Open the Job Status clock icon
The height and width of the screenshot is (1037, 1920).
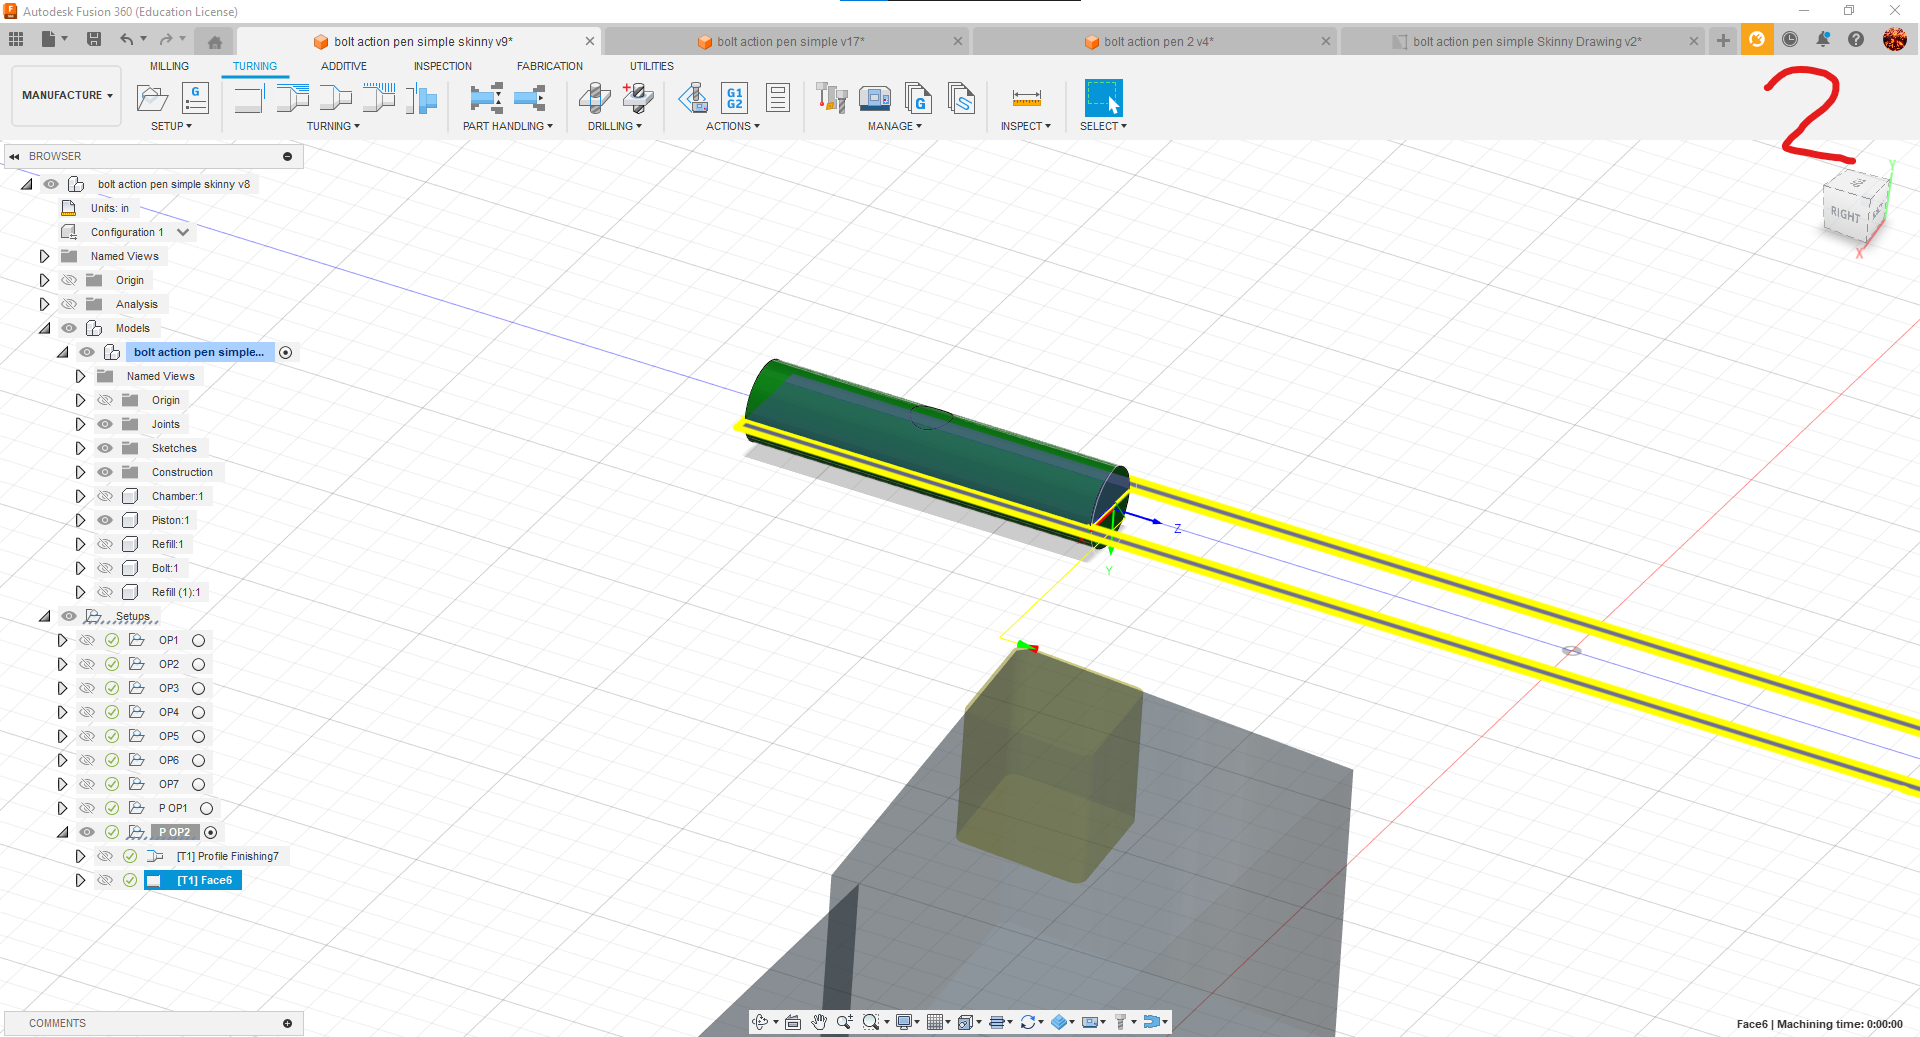pos(1790,39)
